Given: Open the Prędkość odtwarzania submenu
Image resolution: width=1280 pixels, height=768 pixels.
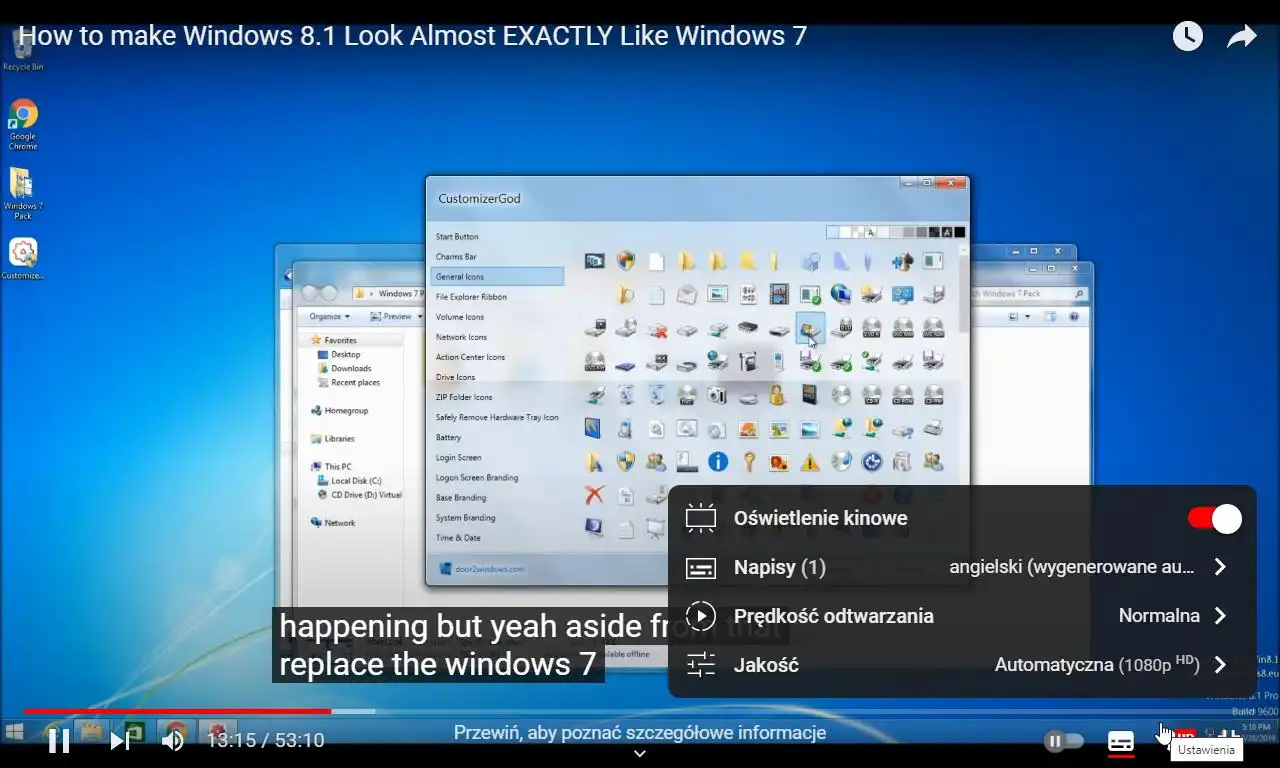Looking at the screenshot, I should [x=961, y=616].
